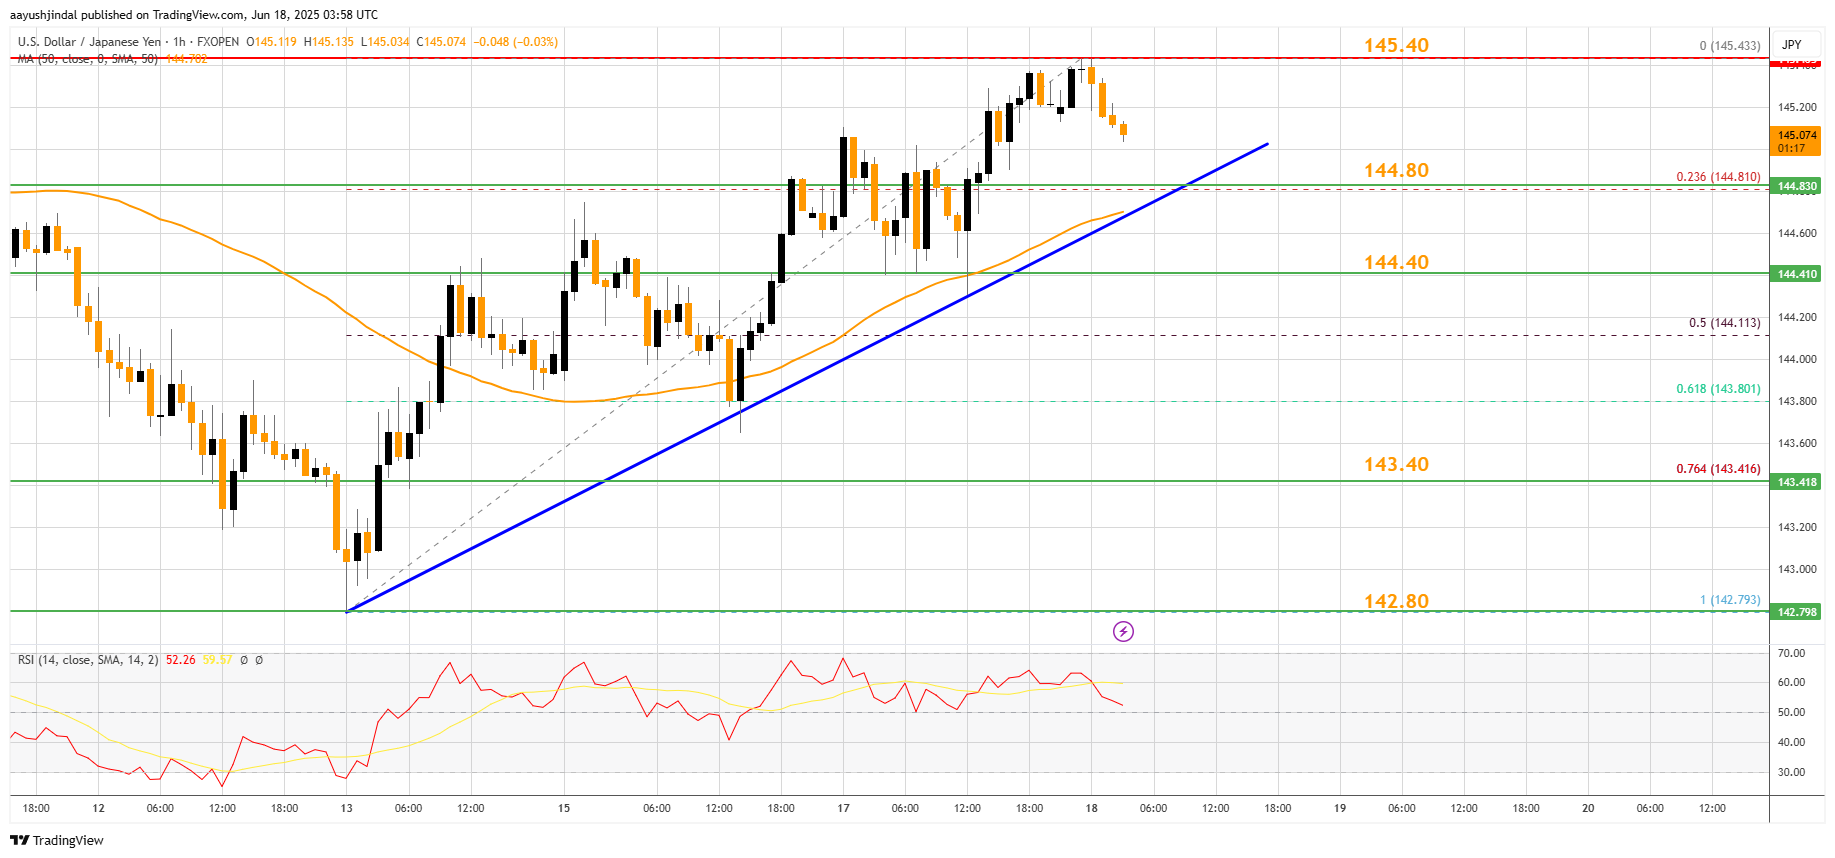The width and height of the screenshot is (1835, 858).
Task: Select the orange 143.40 level annotation
Action: (1396, 464)
